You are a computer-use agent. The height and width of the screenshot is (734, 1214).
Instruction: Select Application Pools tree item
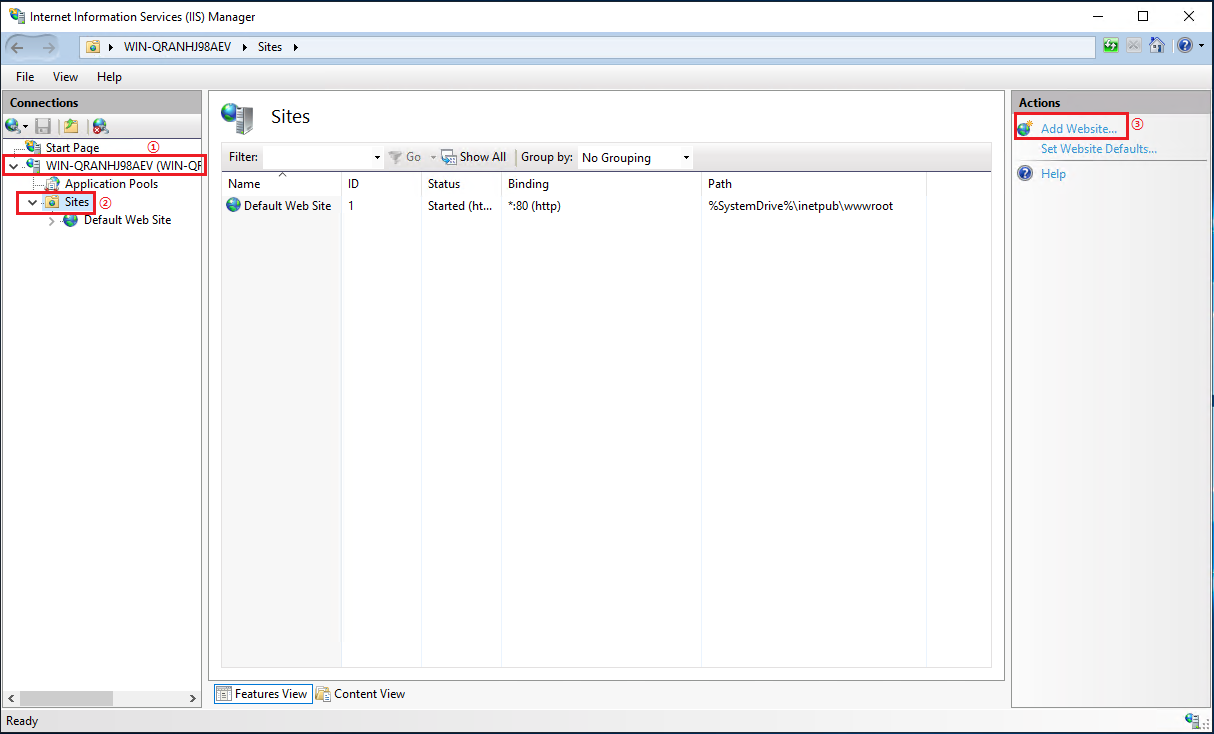point(111,184)
